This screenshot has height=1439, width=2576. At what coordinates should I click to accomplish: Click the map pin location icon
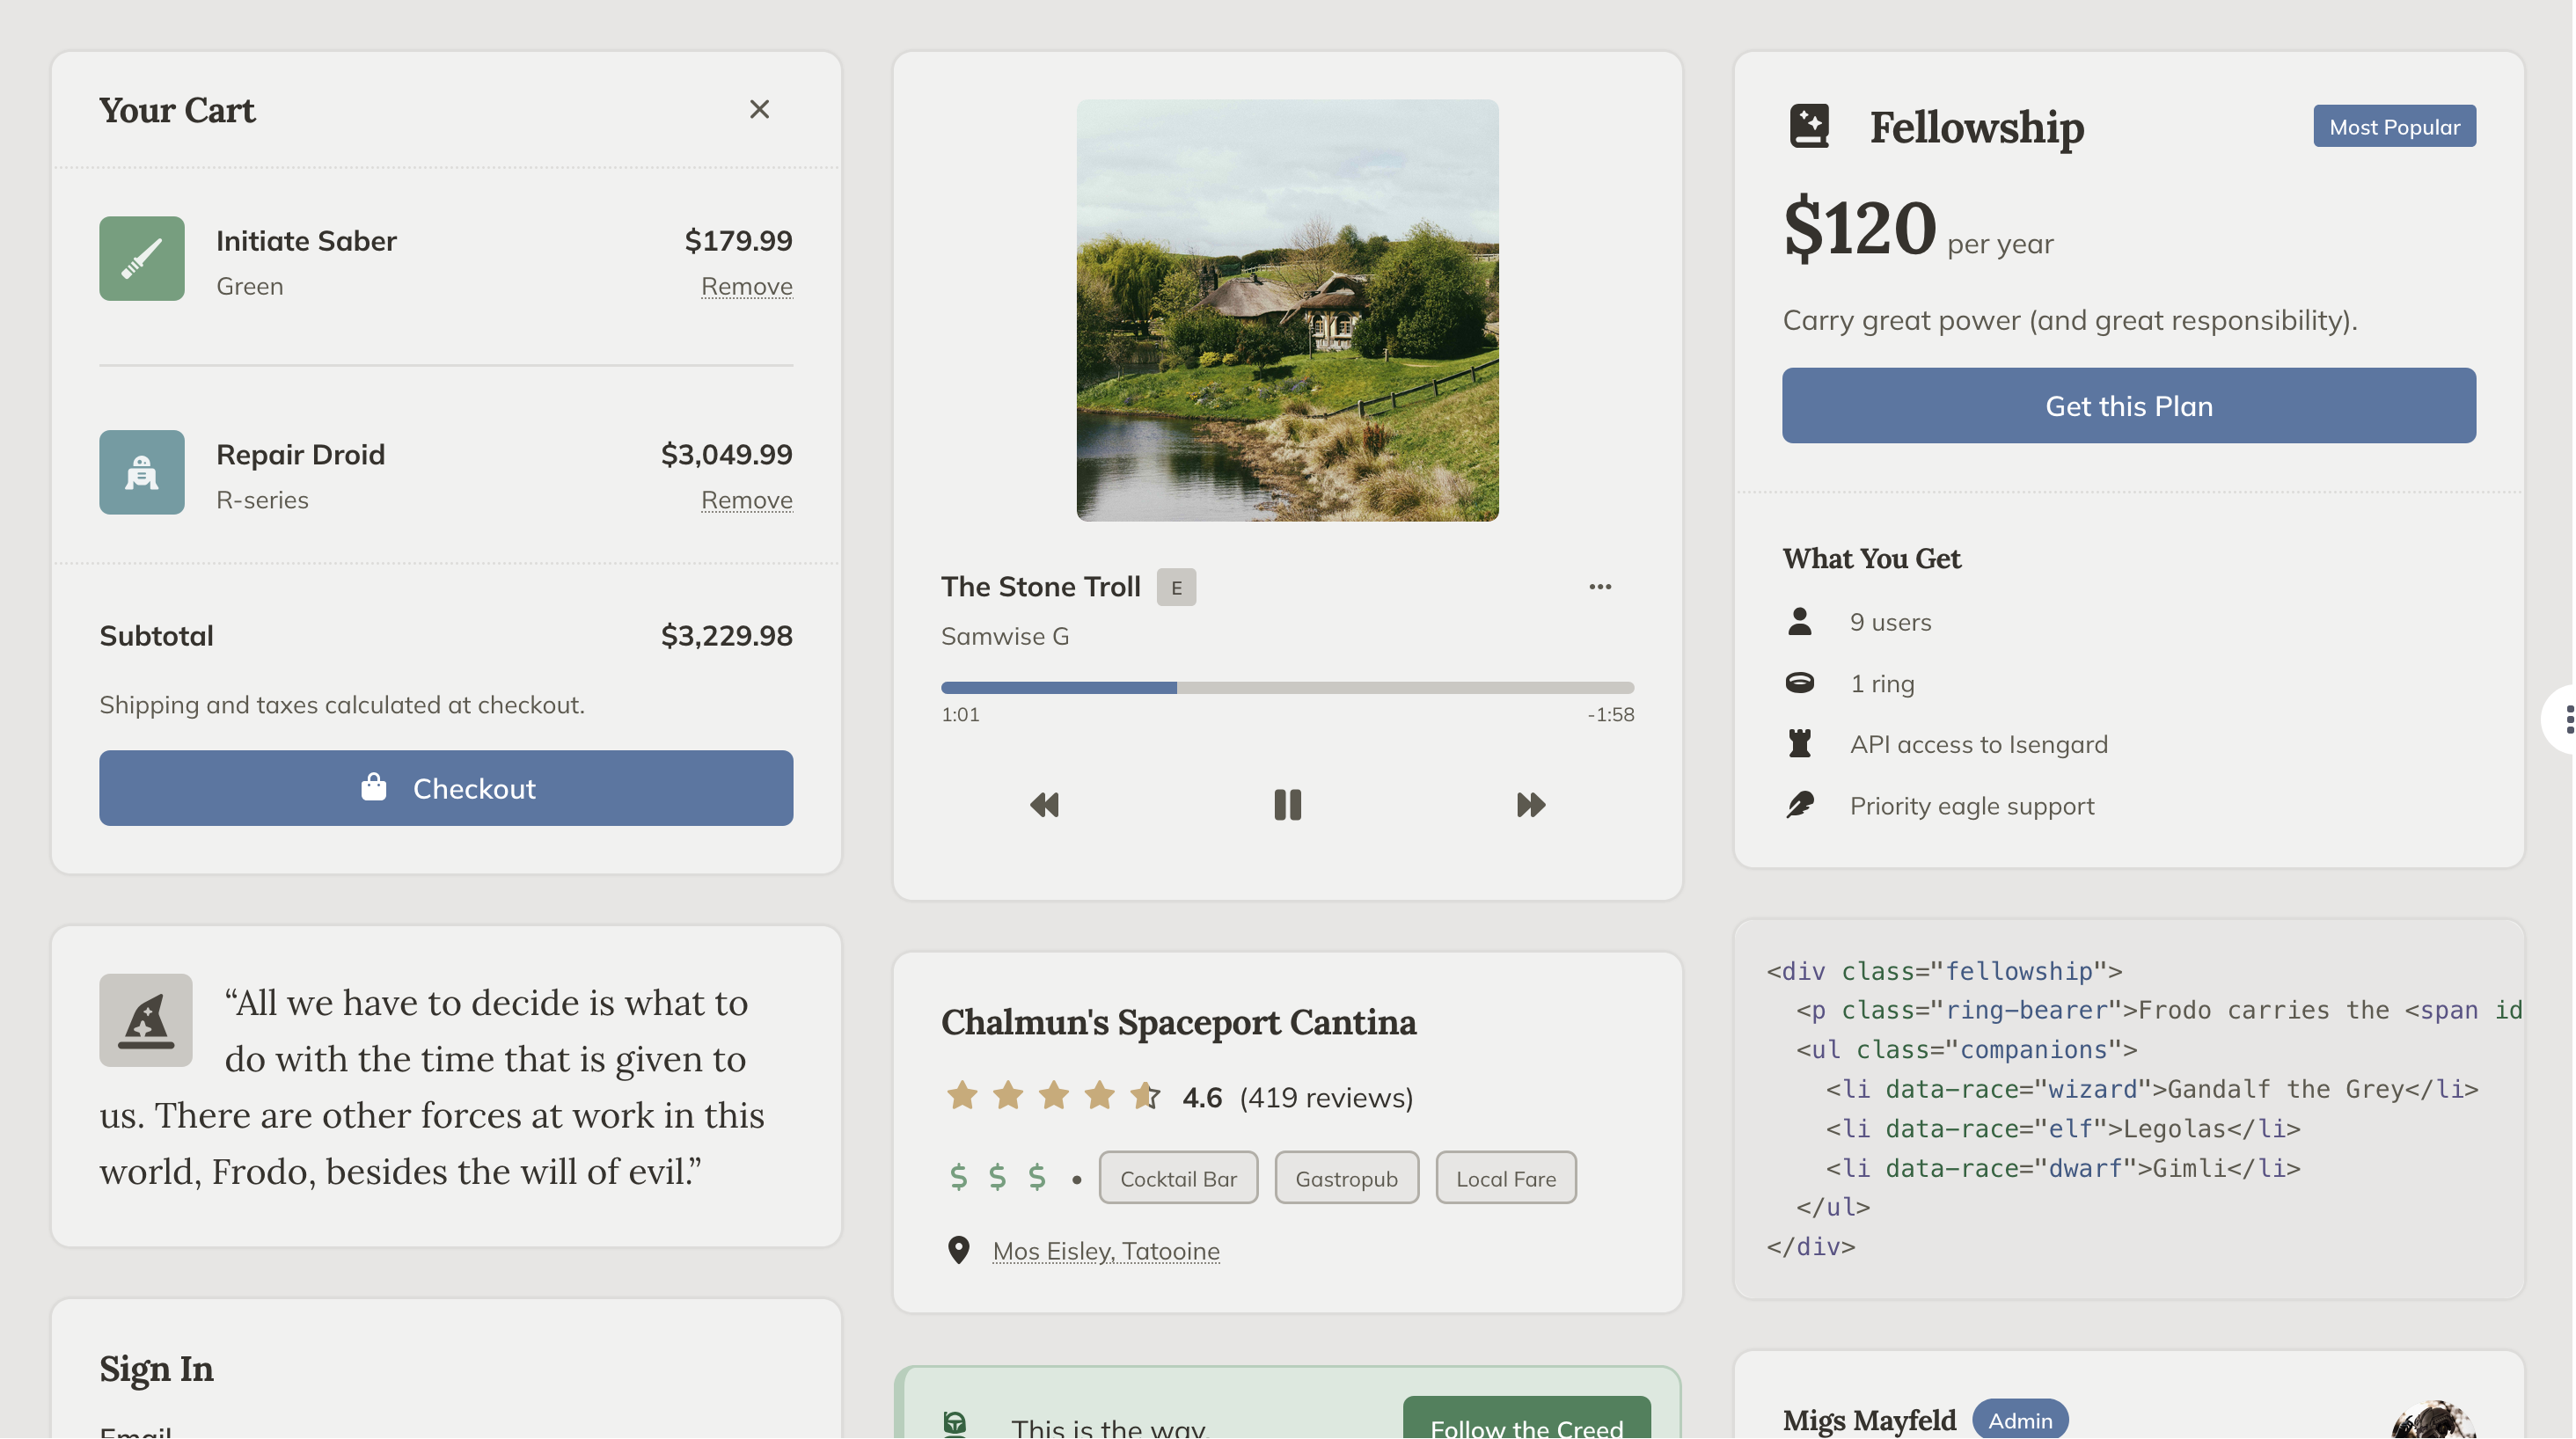[958, 1251]
